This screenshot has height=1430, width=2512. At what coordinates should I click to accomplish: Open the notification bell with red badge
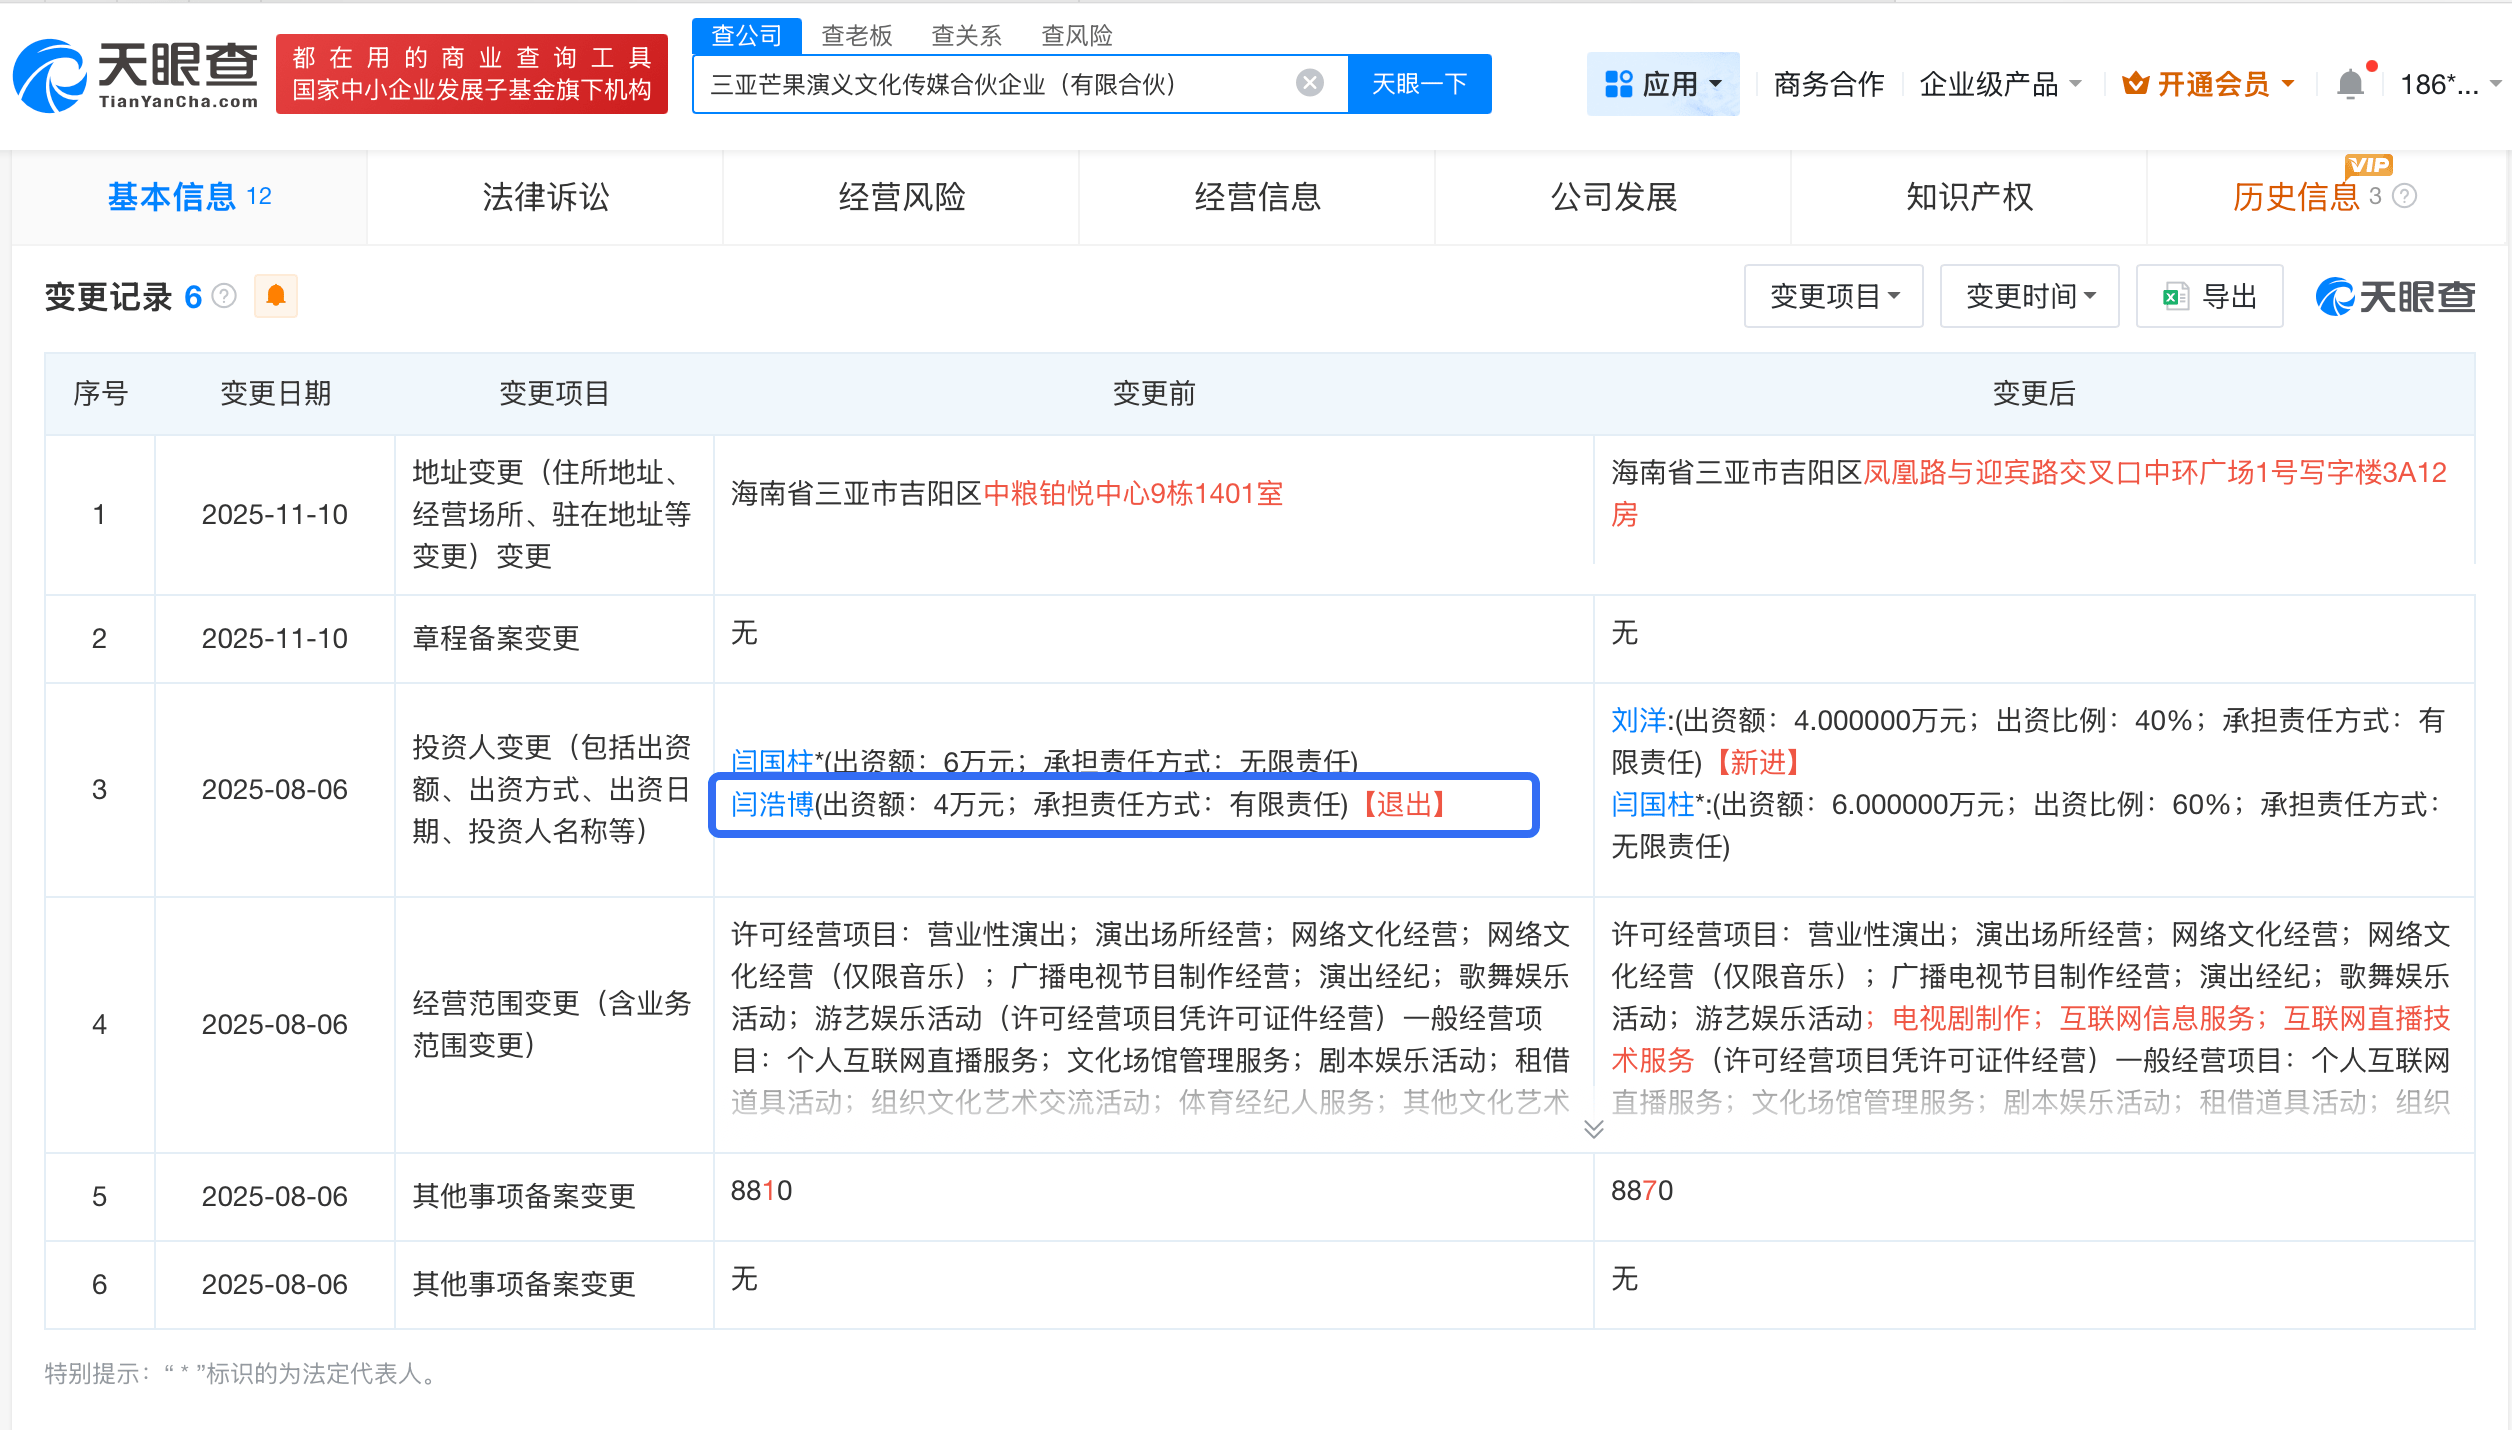(x=2352, y=84)
